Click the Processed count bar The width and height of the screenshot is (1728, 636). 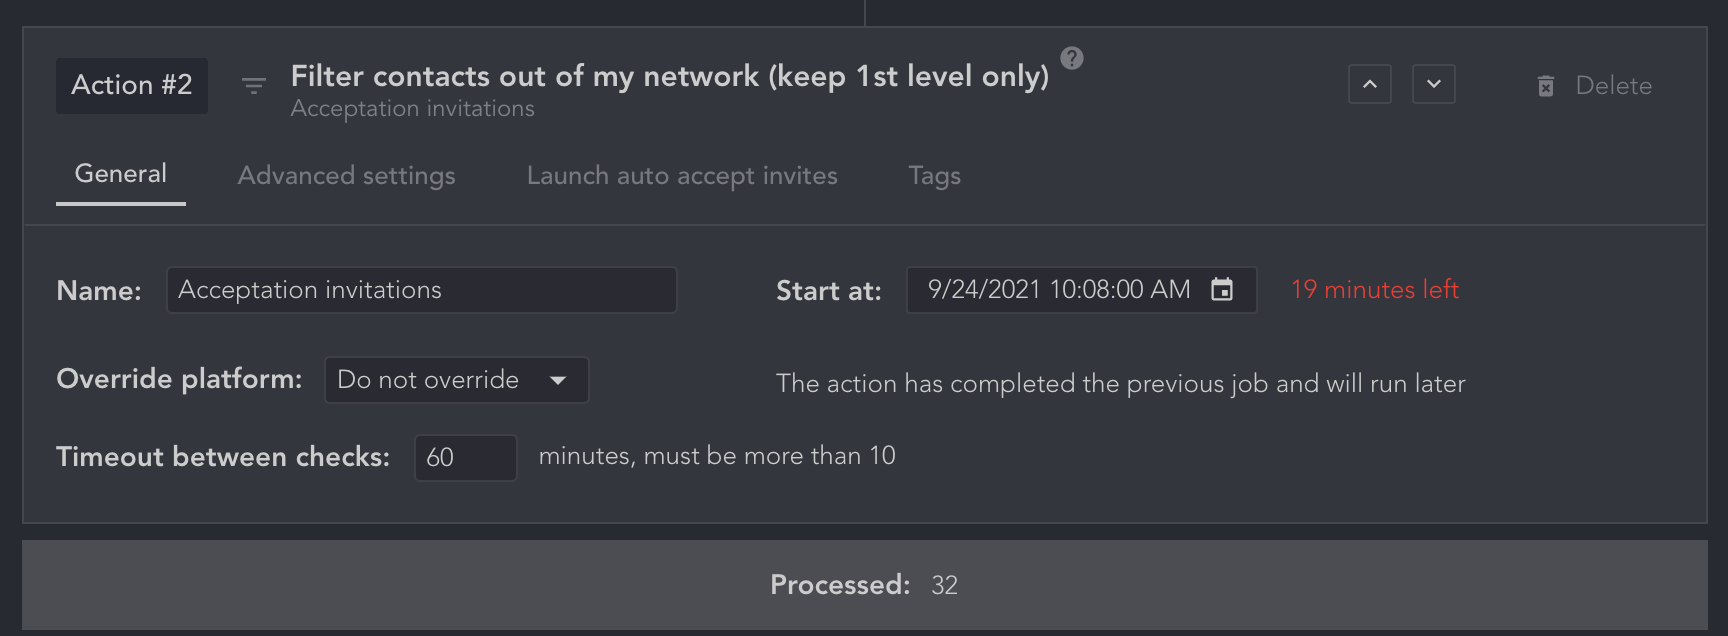coord(864,585)
